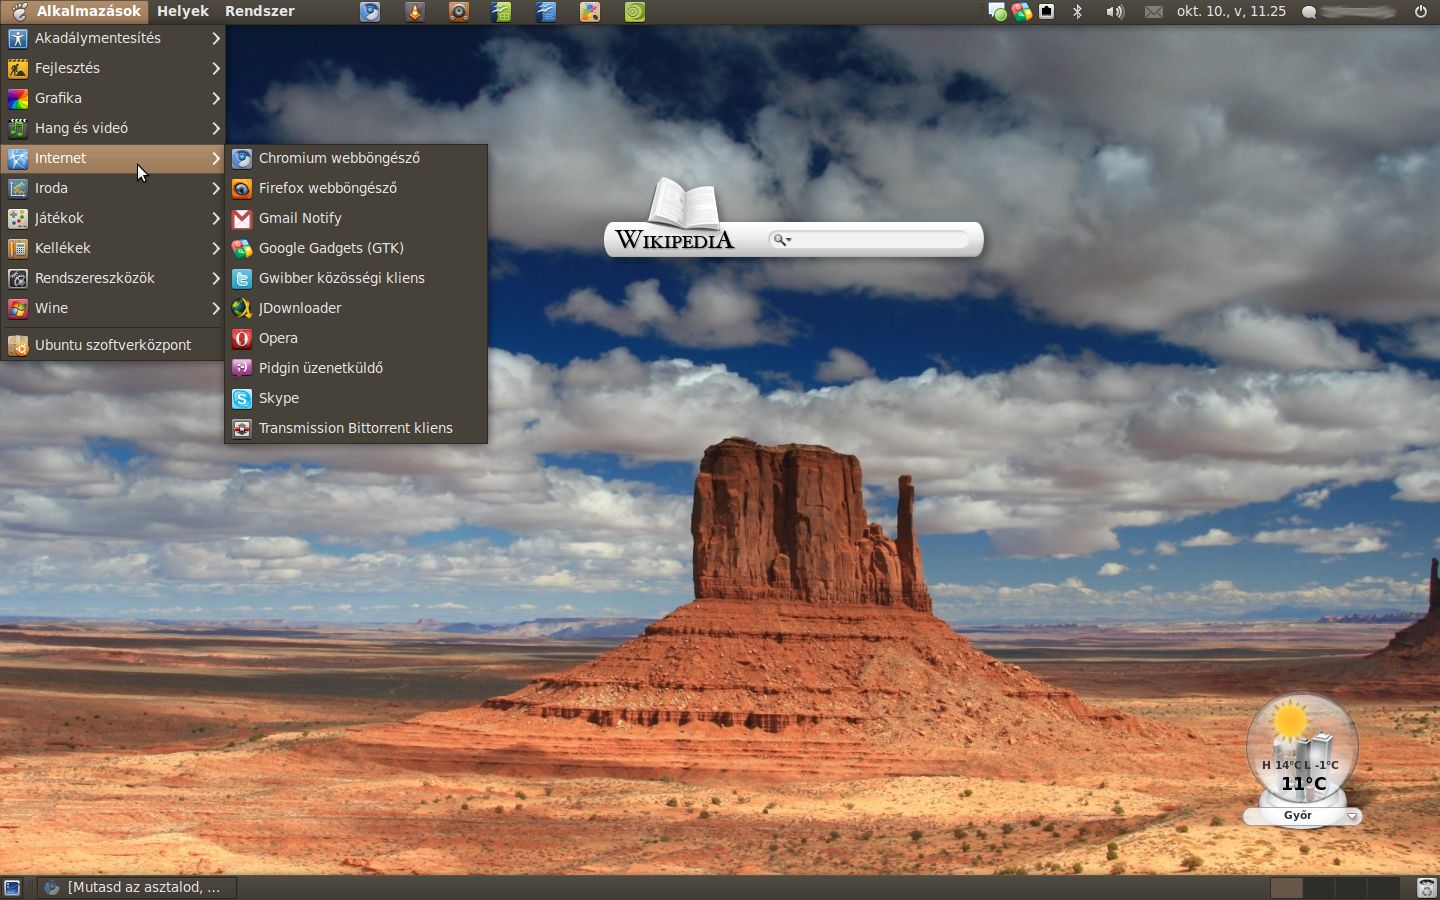Switch to the first workspace
Viewport: 1440px width, 900px height.
[x=1286, y=888]
